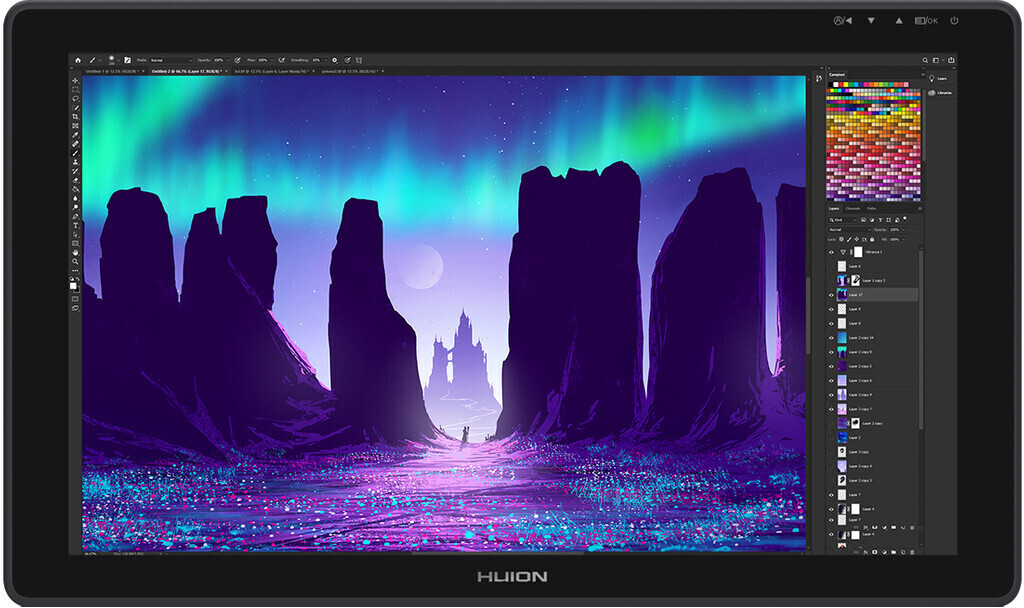Open the Flow value dropdown
This screenshot has width=1024, height=608.
272,60
